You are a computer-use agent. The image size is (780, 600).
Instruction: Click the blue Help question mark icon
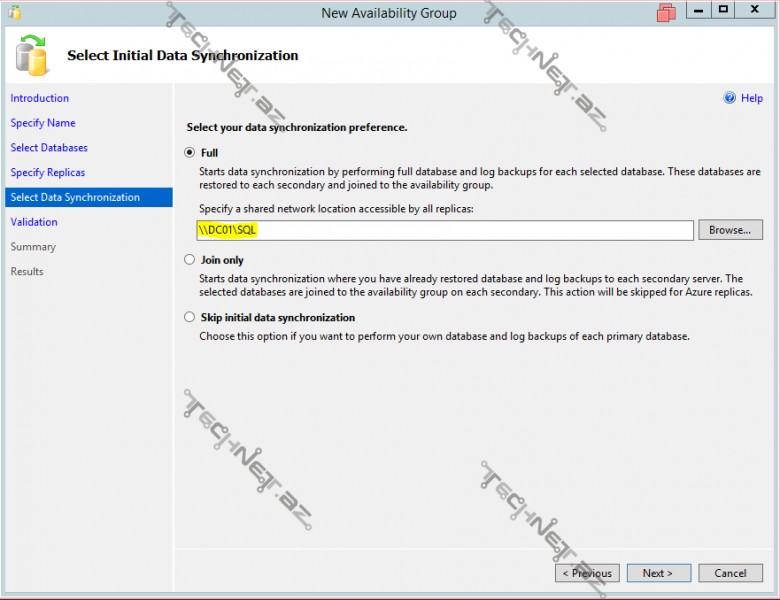[x=730, y=98]
